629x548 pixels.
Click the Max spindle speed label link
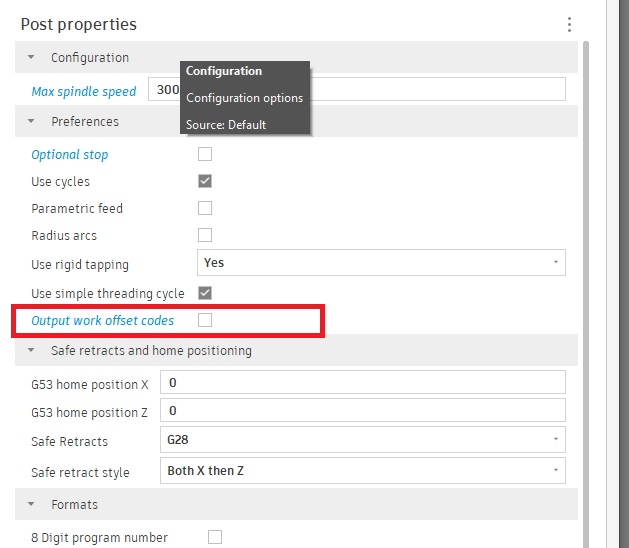click(x=84, y=92)
